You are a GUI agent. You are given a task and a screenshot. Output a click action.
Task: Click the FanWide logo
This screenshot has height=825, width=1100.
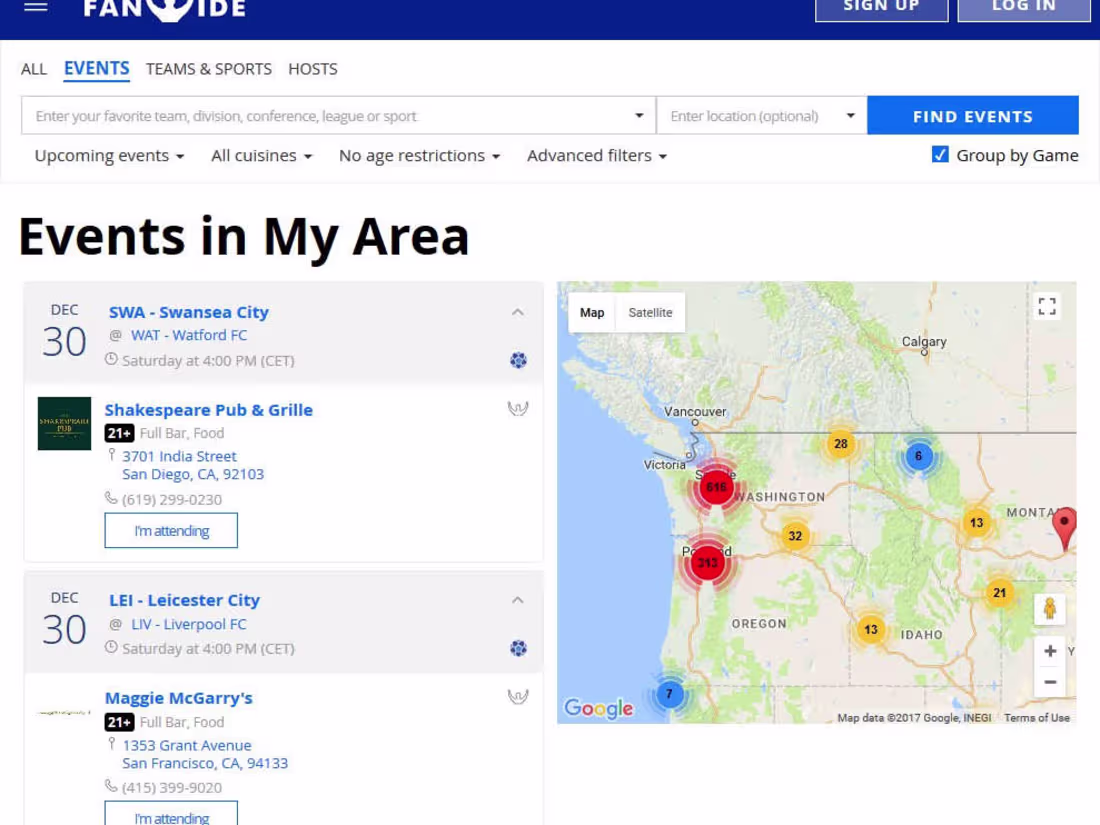pyautogui.click(x=165, y=8)
